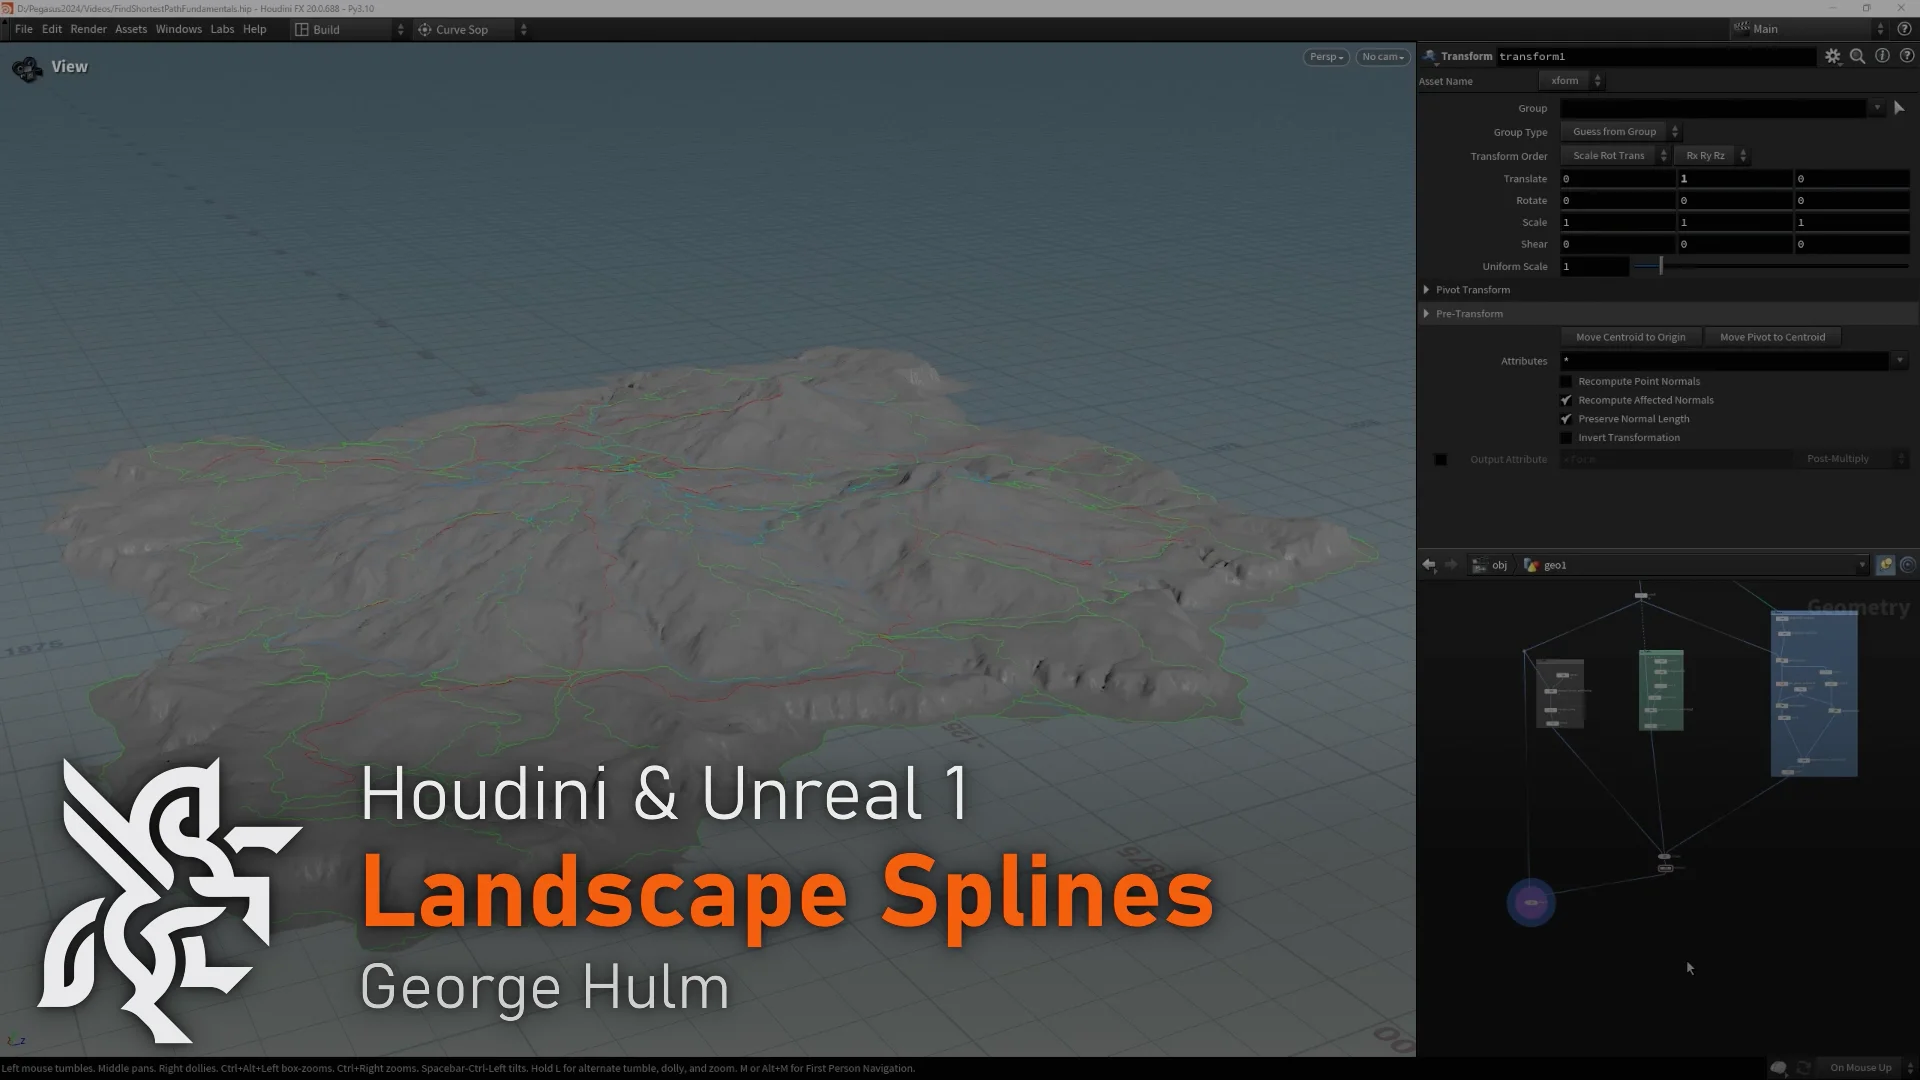Expand the Pivot Transform section
This screenshot has width=1920, height=1080.
click(x=1427, y=289)
